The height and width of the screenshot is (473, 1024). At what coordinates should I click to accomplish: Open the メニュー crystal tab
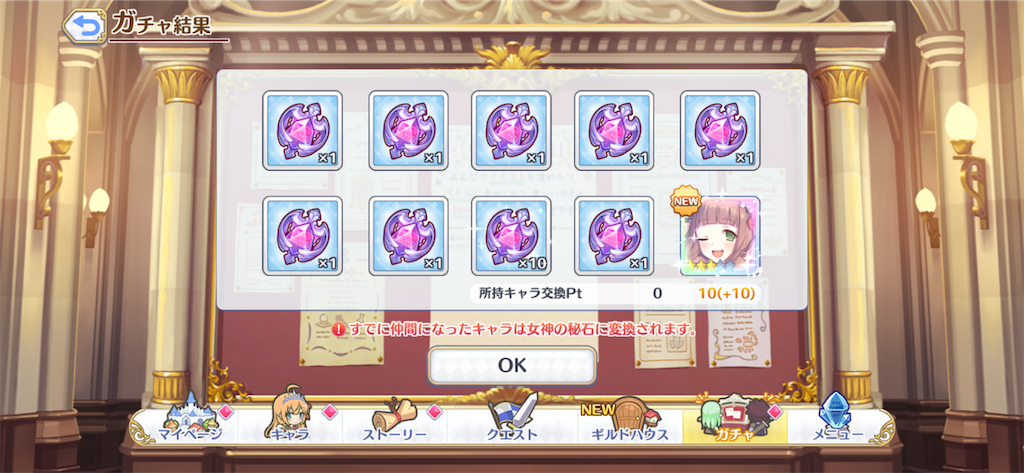pos(839,425)
